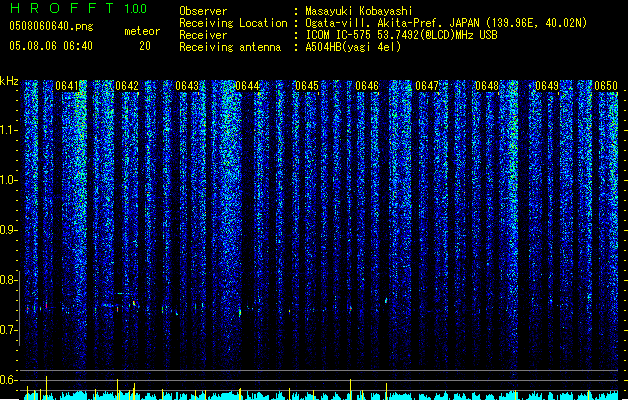The width and height of the screenshot is (629, 400).
Task: Click the 0642 time marker
Action: (x=127, y=86)
